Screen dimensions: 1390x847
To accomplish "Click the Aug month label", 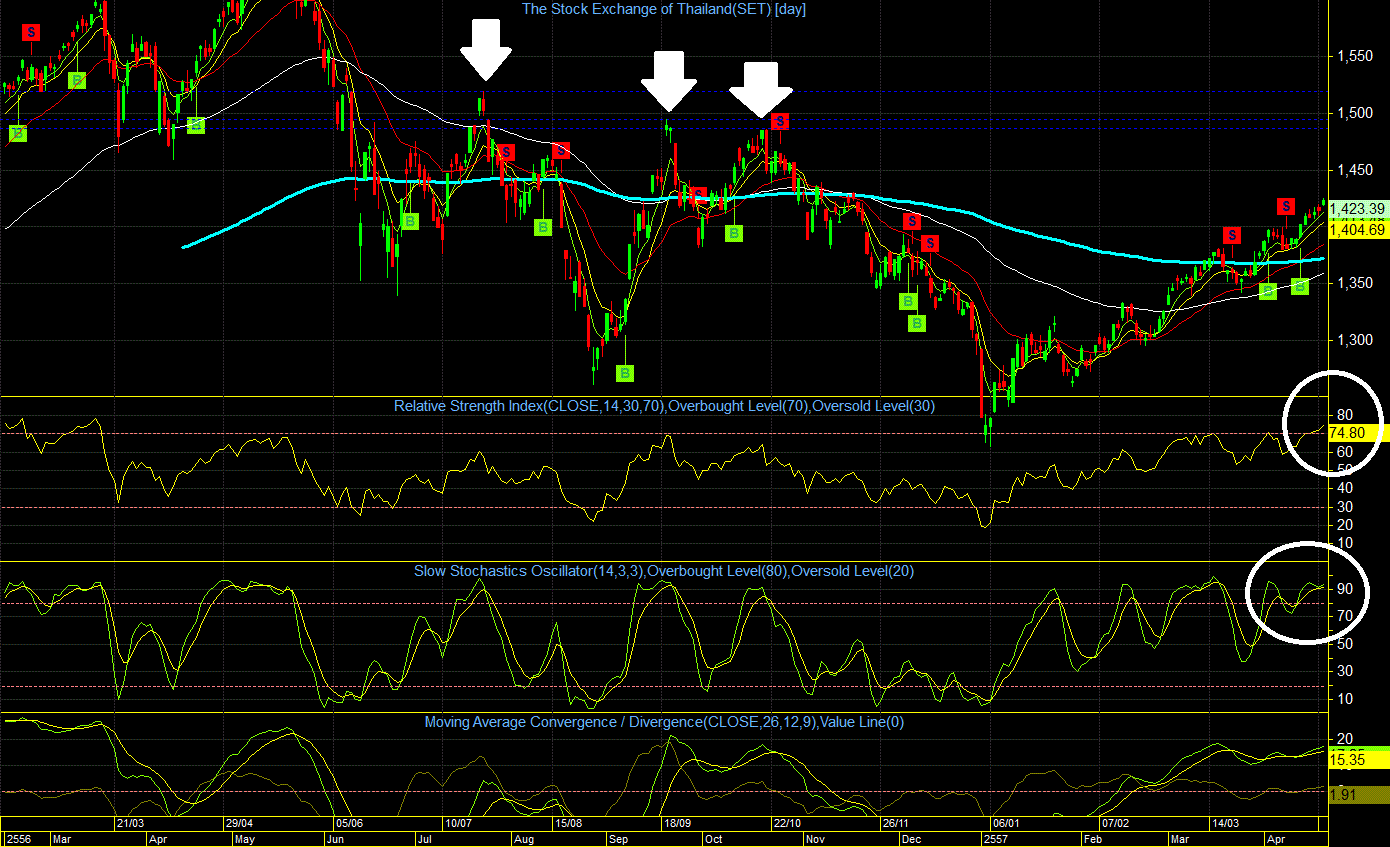I will point(526,839).
